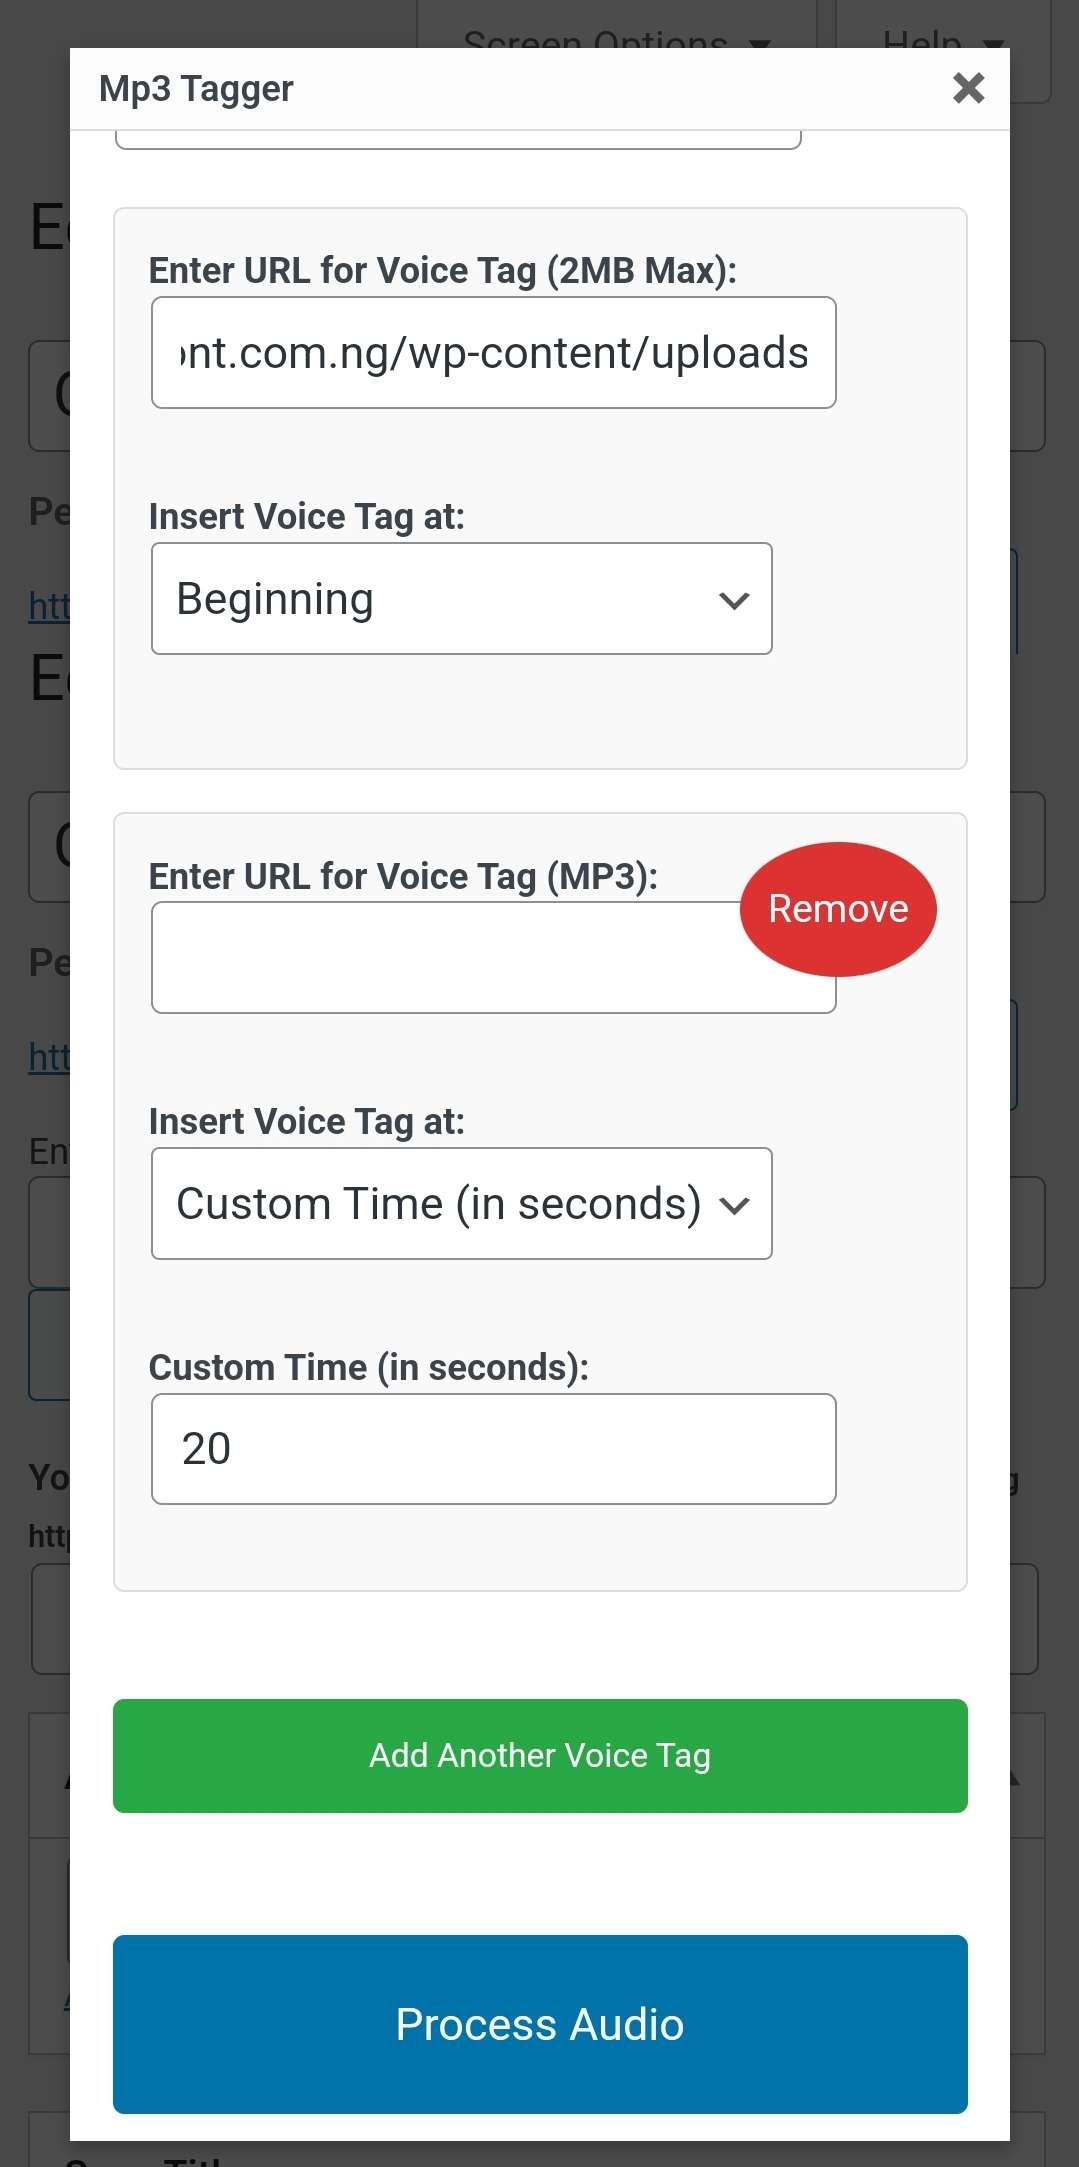The width and height of the screenshot is (1079, 2167).
Task: Click the "Enter URL for Voice Tag (MP3)" label
Action: pos(403,876)
